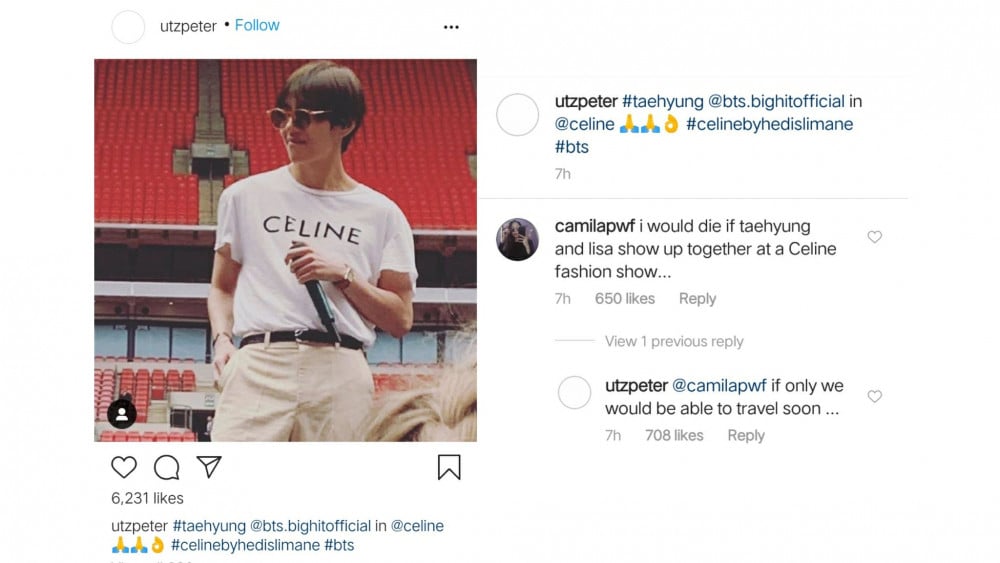The image size is (1000, 563).
Task: View the 650 likes on comment
Action: tap(624, 298)
